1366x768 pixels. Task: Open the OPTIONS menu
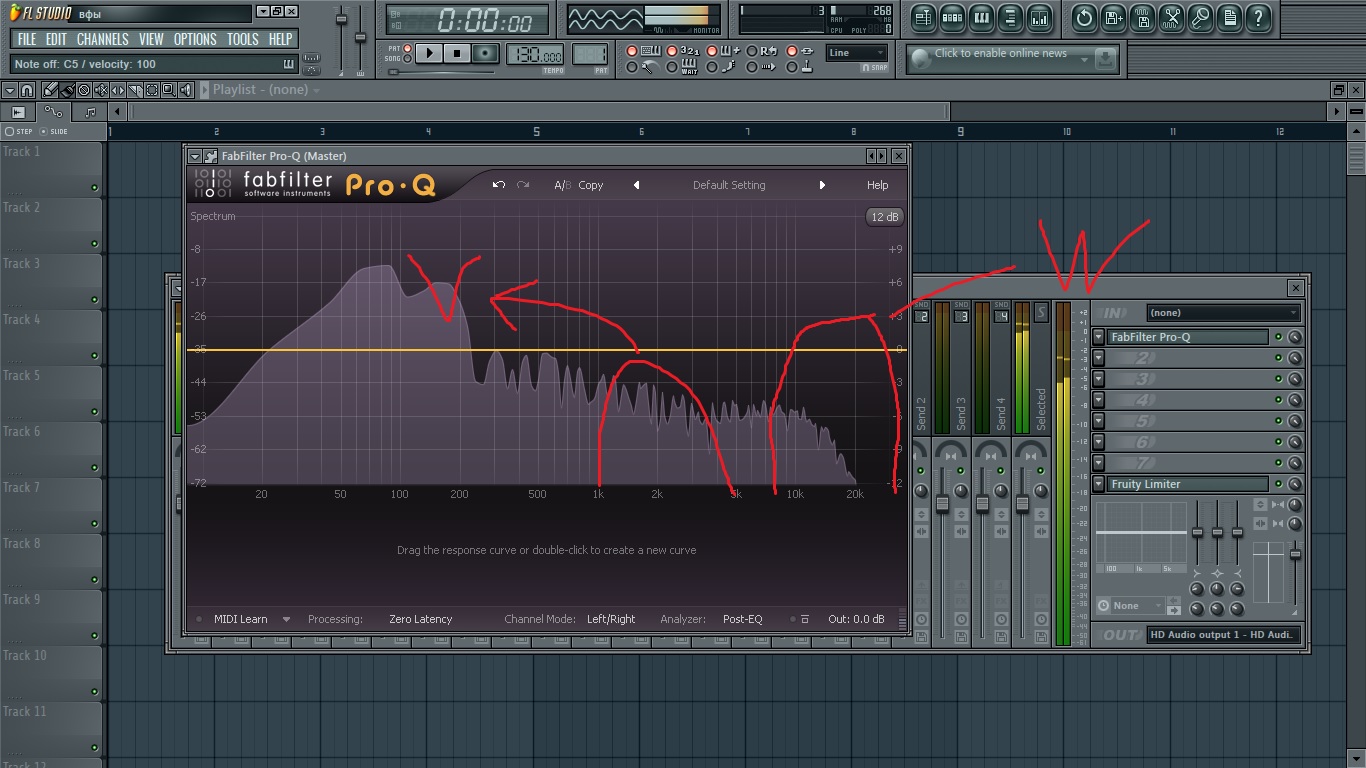point(195,39)
